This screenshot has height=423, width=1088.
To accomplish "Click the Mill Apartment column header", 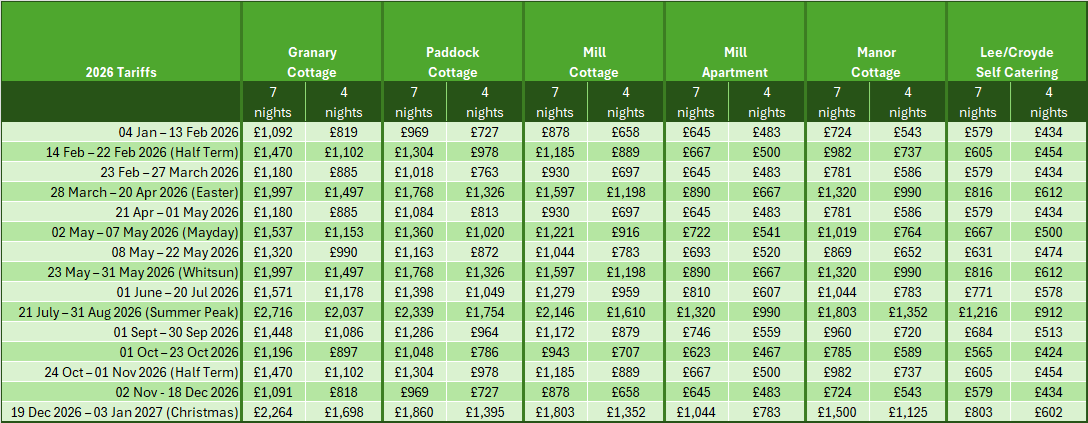I will 734,62.
